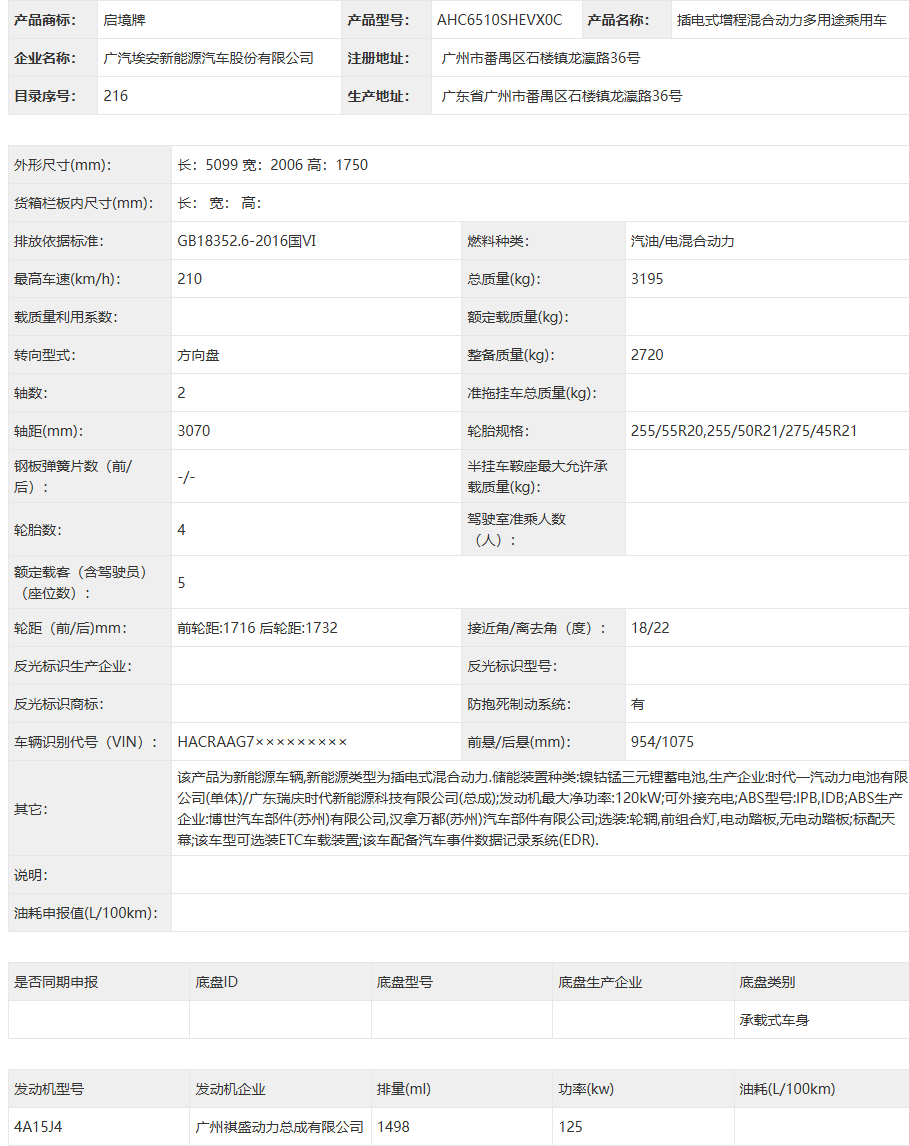
Task: Select VIN value HACRAAG7×××××××××
Action: 262,742
